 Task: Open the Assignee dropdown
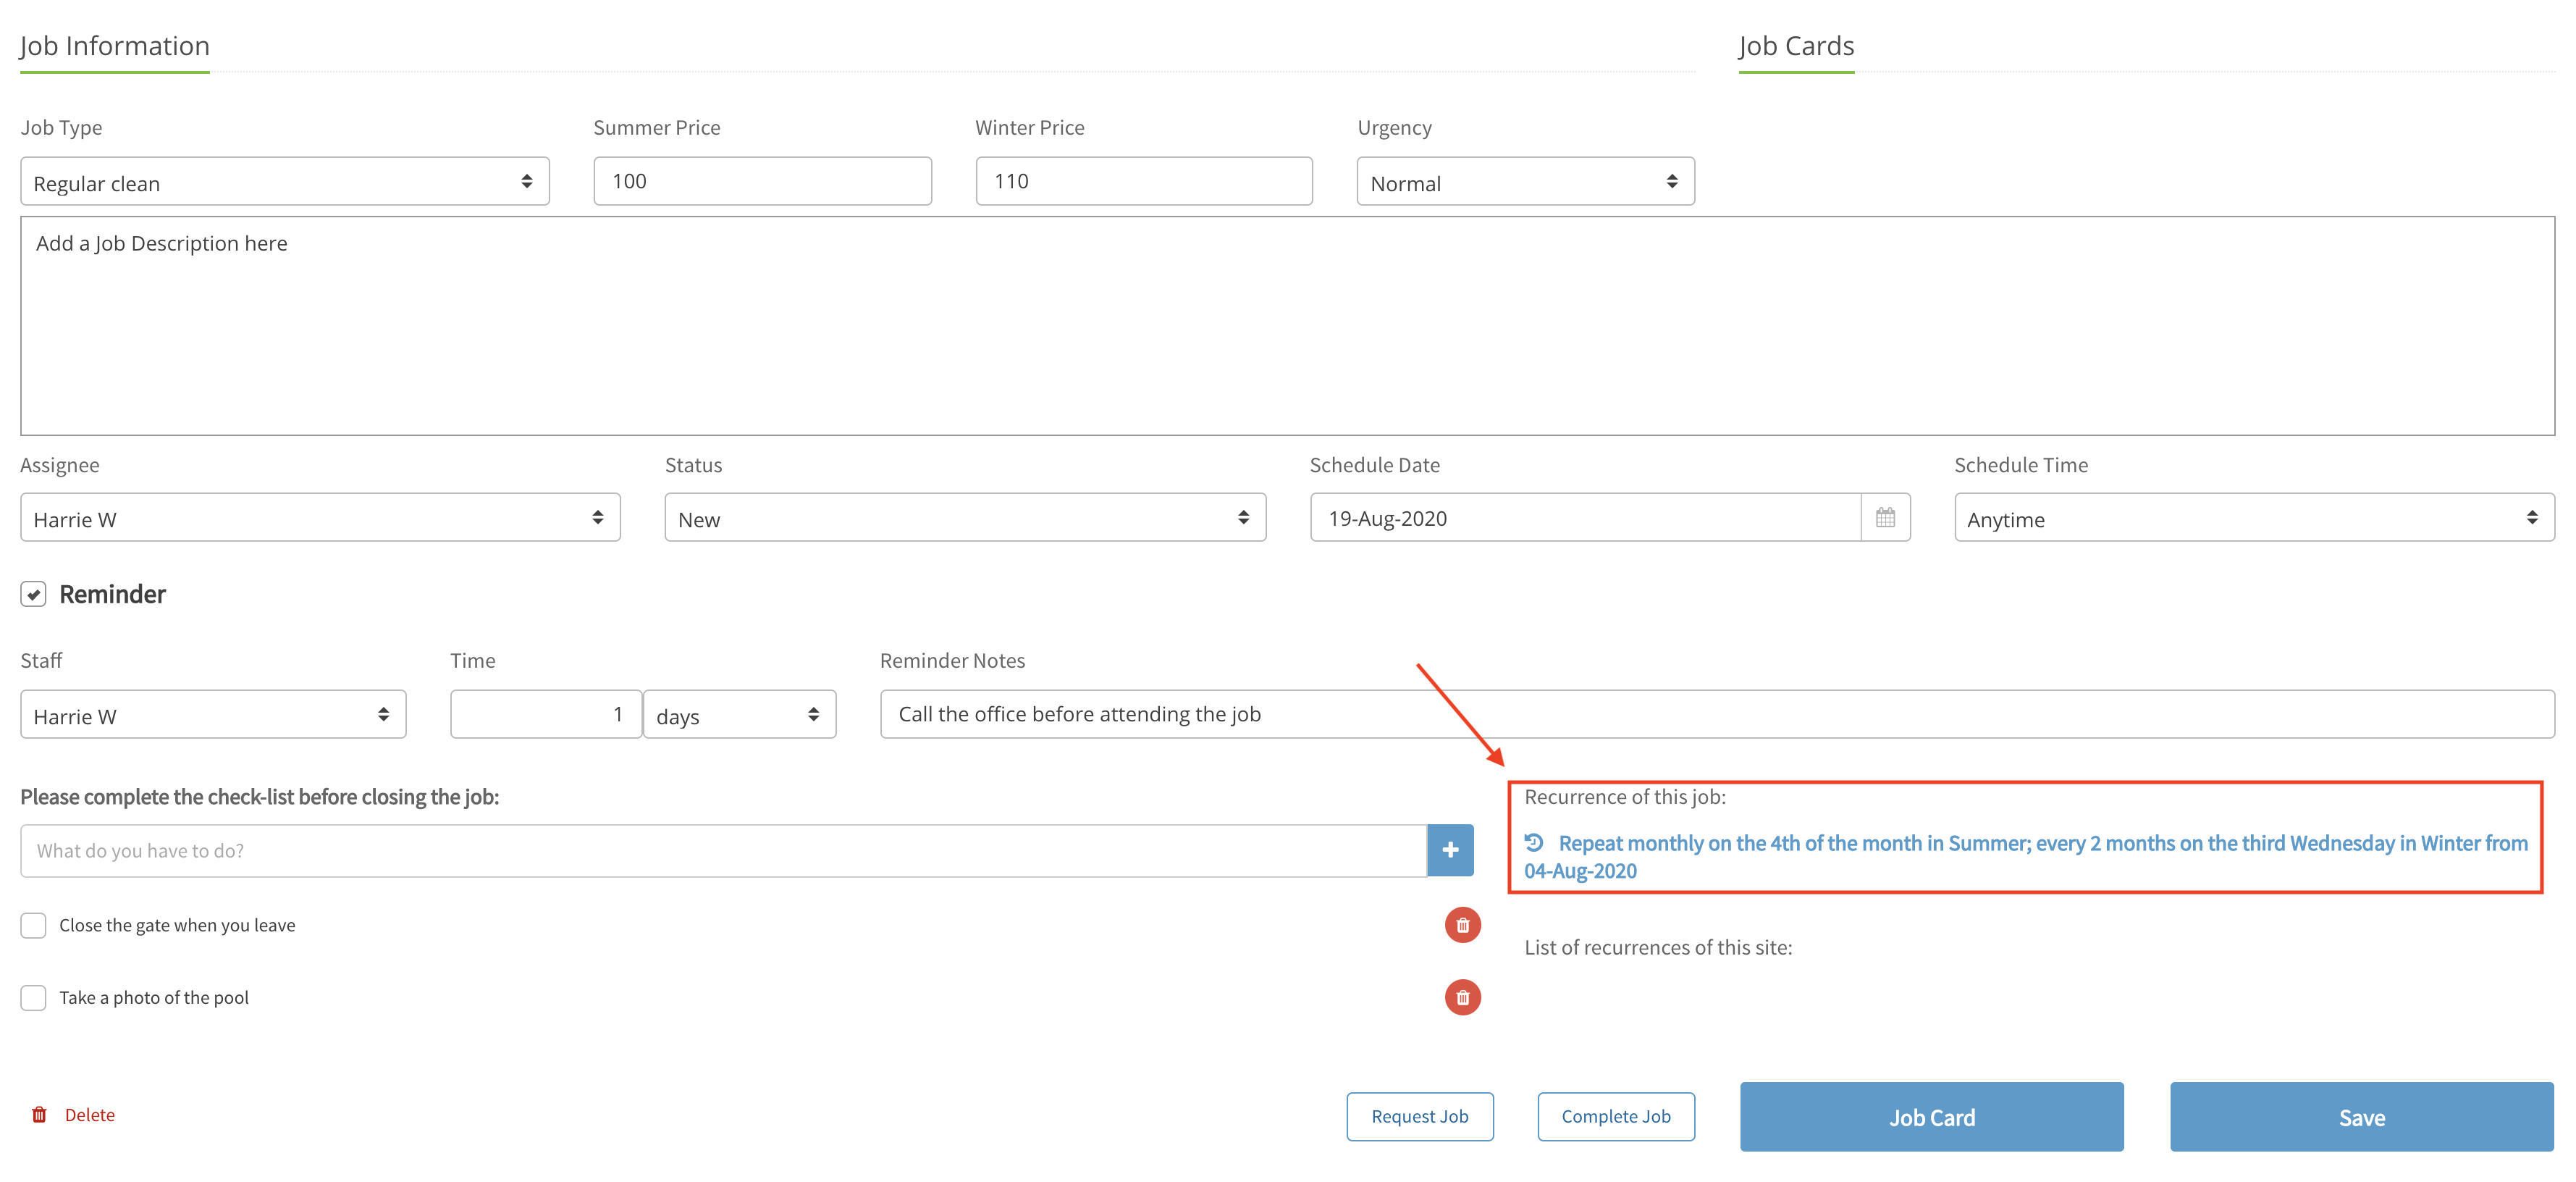tap(320, 518)
